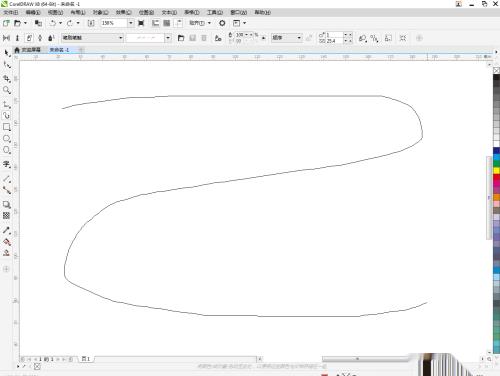Select the Transparency checkerboard tool
Image resolution: width=500 pixels, height=376 pixels.
point(6,216)
